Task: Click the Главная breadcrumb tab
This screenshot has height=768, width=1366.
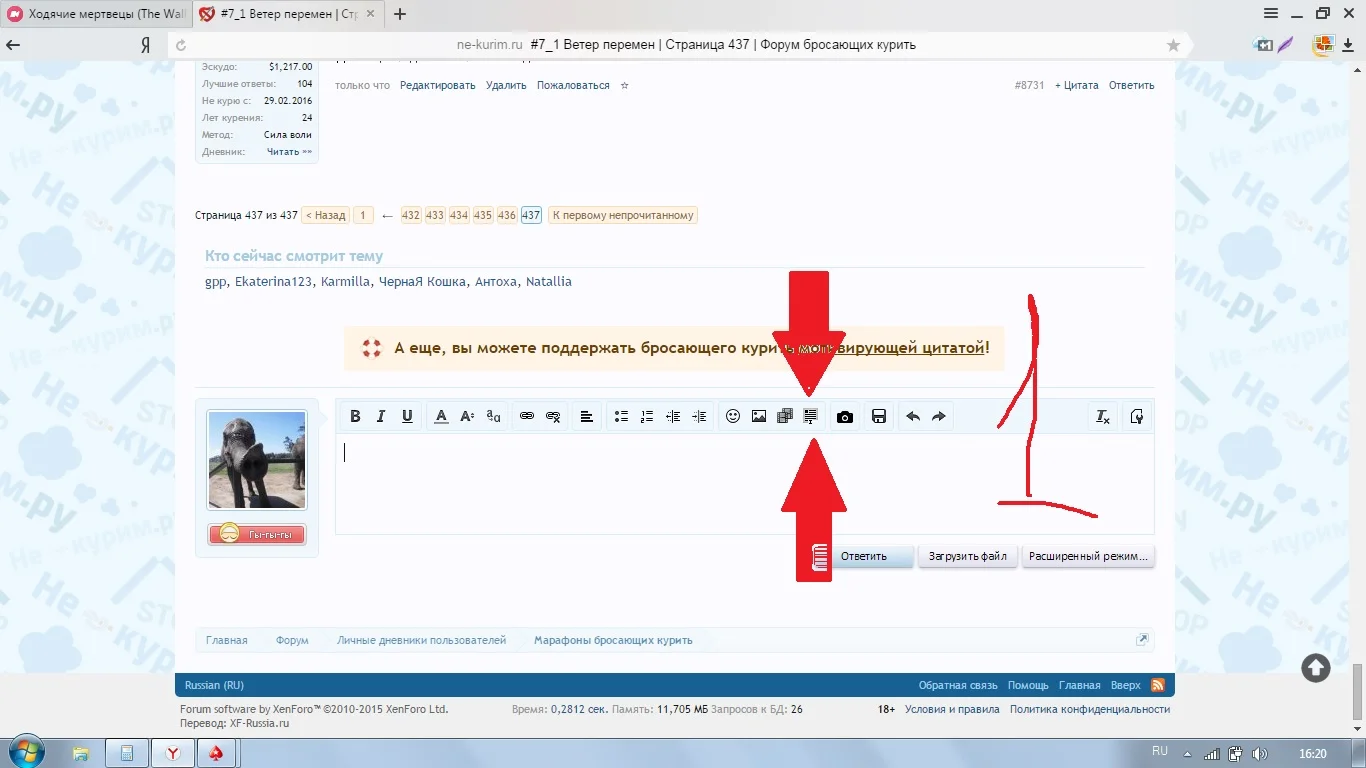Action: (x=227, y=640)
